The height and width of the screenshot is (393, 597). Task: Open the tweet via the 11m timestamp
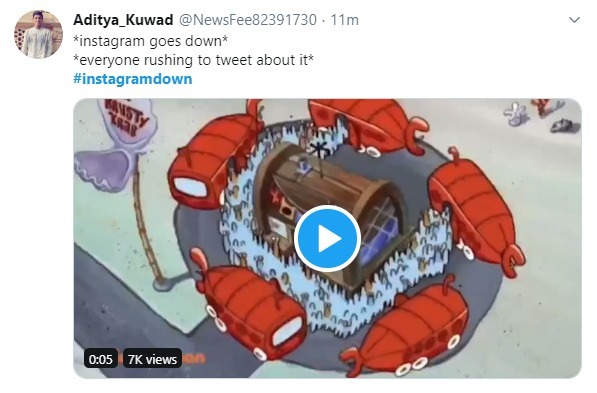(x=345, y=20)
